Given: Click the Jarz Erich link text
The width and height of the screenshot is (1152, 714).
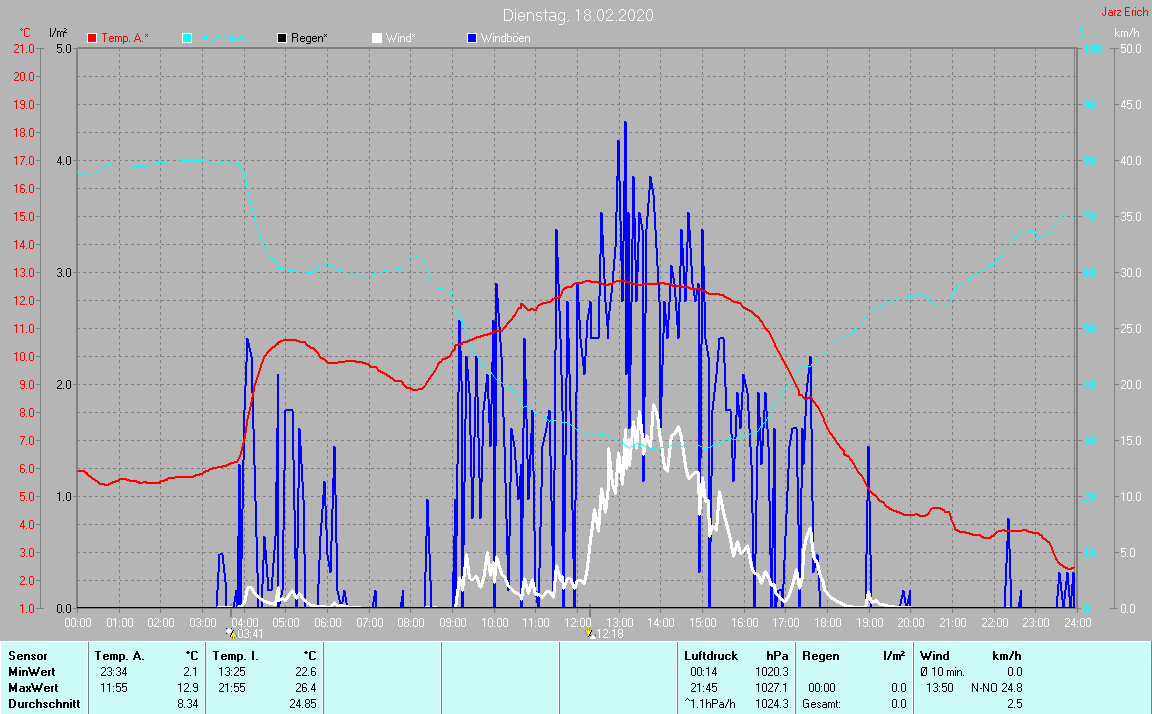Looking at the screenshot, I should 1124,13.
